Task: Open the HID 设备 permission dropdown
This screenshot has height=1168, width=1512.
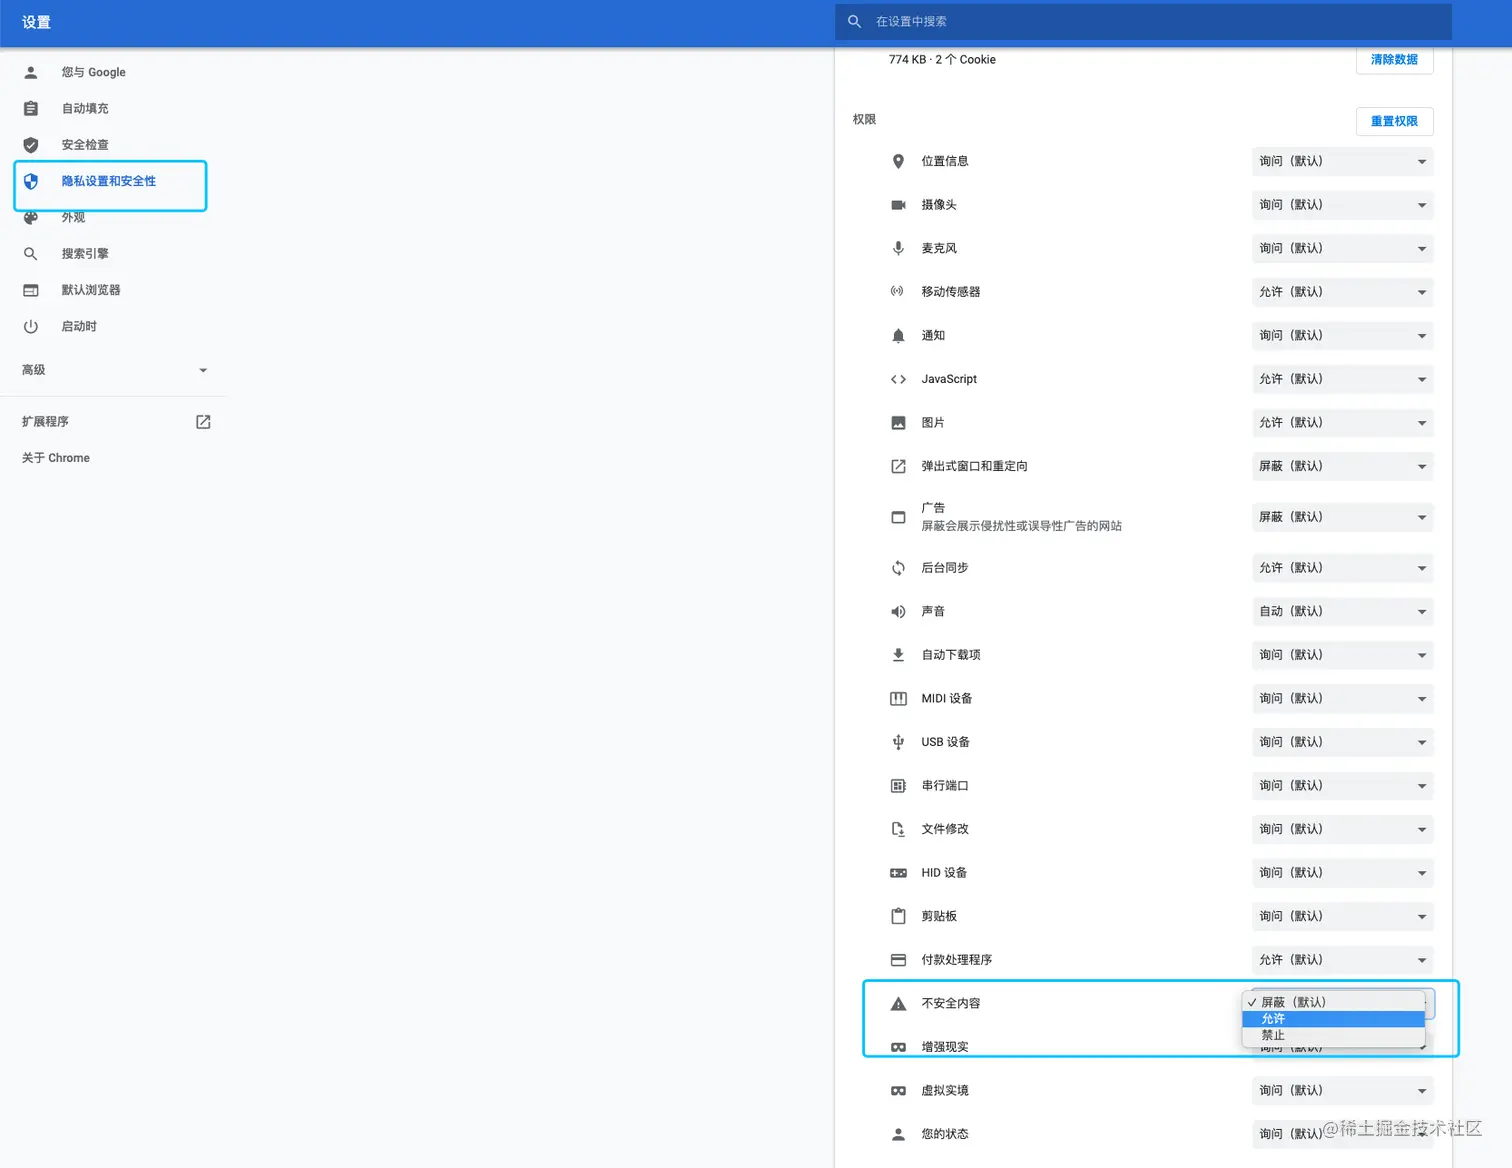Action: [1342, 873]
